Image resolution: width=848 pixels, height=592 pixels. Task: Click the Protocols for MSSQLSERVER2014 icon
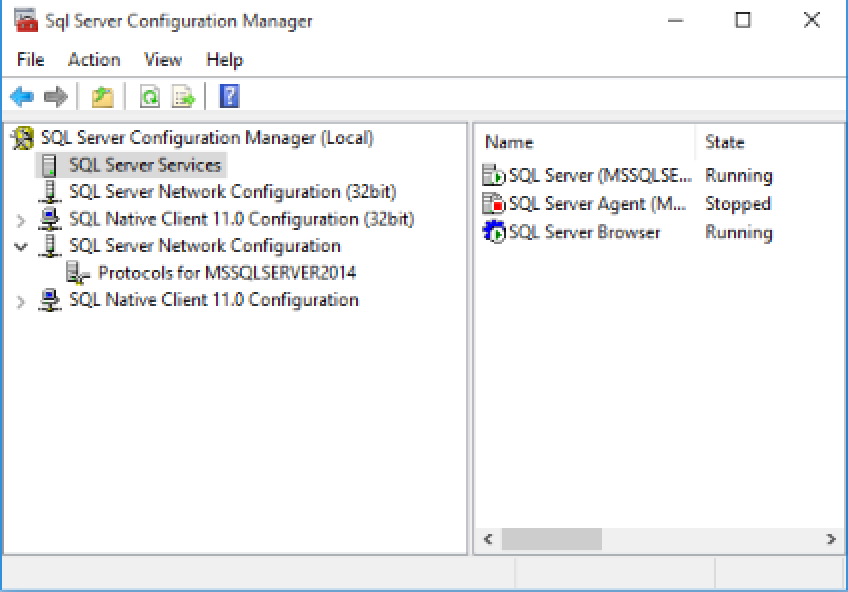(78, 273)
